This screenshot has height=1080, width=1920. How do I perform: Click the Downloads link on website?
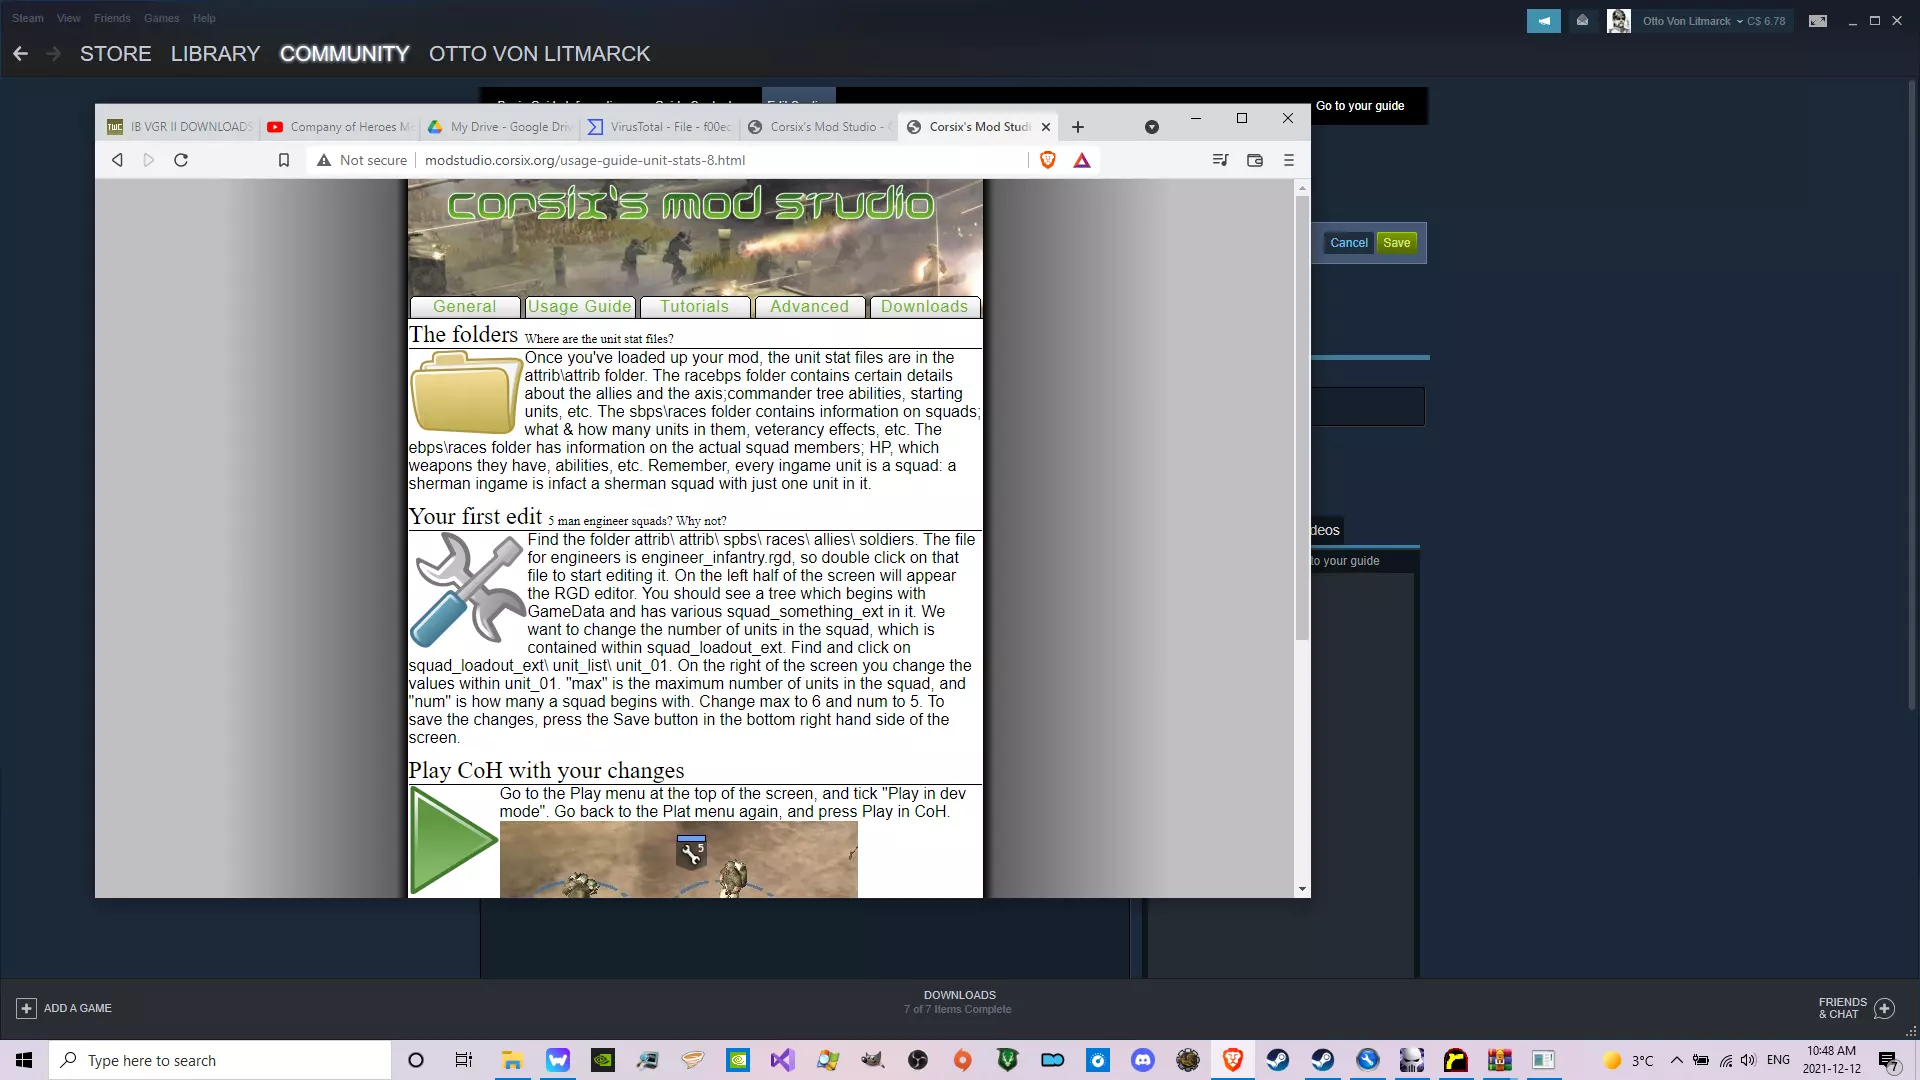924,307
